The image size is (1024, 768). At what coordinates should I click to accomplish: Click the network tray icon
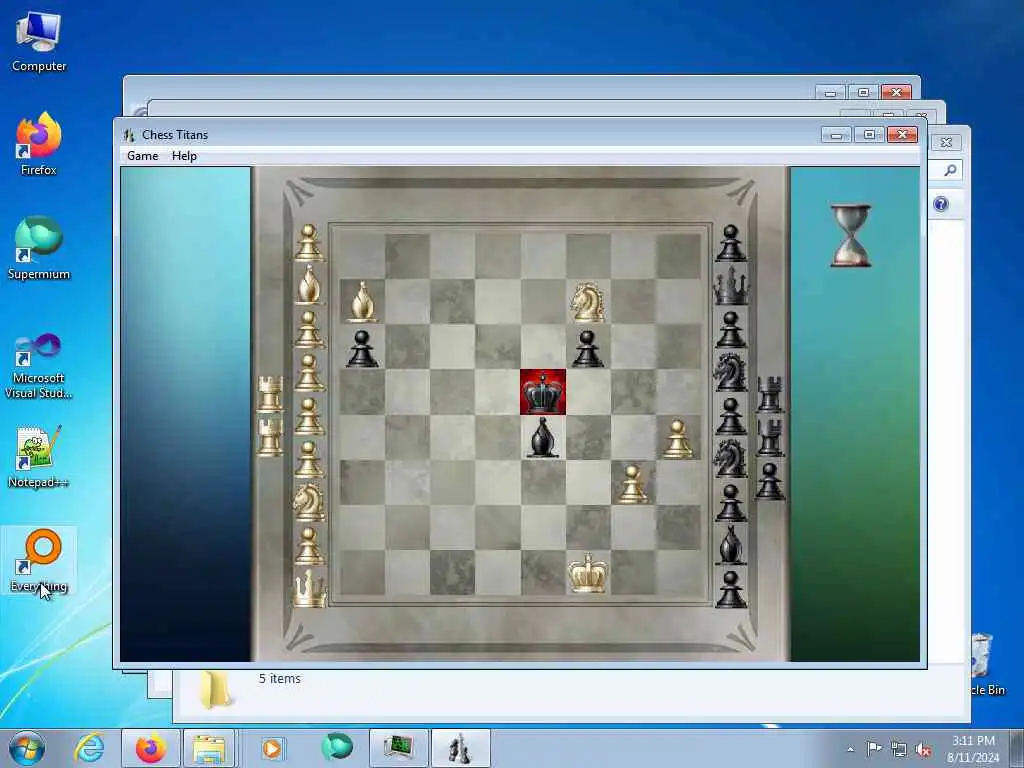coord(899,750)
